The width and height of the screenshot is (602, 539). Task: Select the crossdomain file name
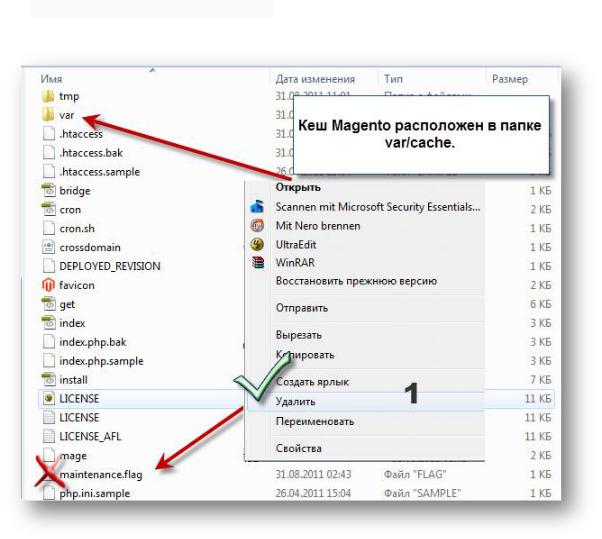pos(90,247)
